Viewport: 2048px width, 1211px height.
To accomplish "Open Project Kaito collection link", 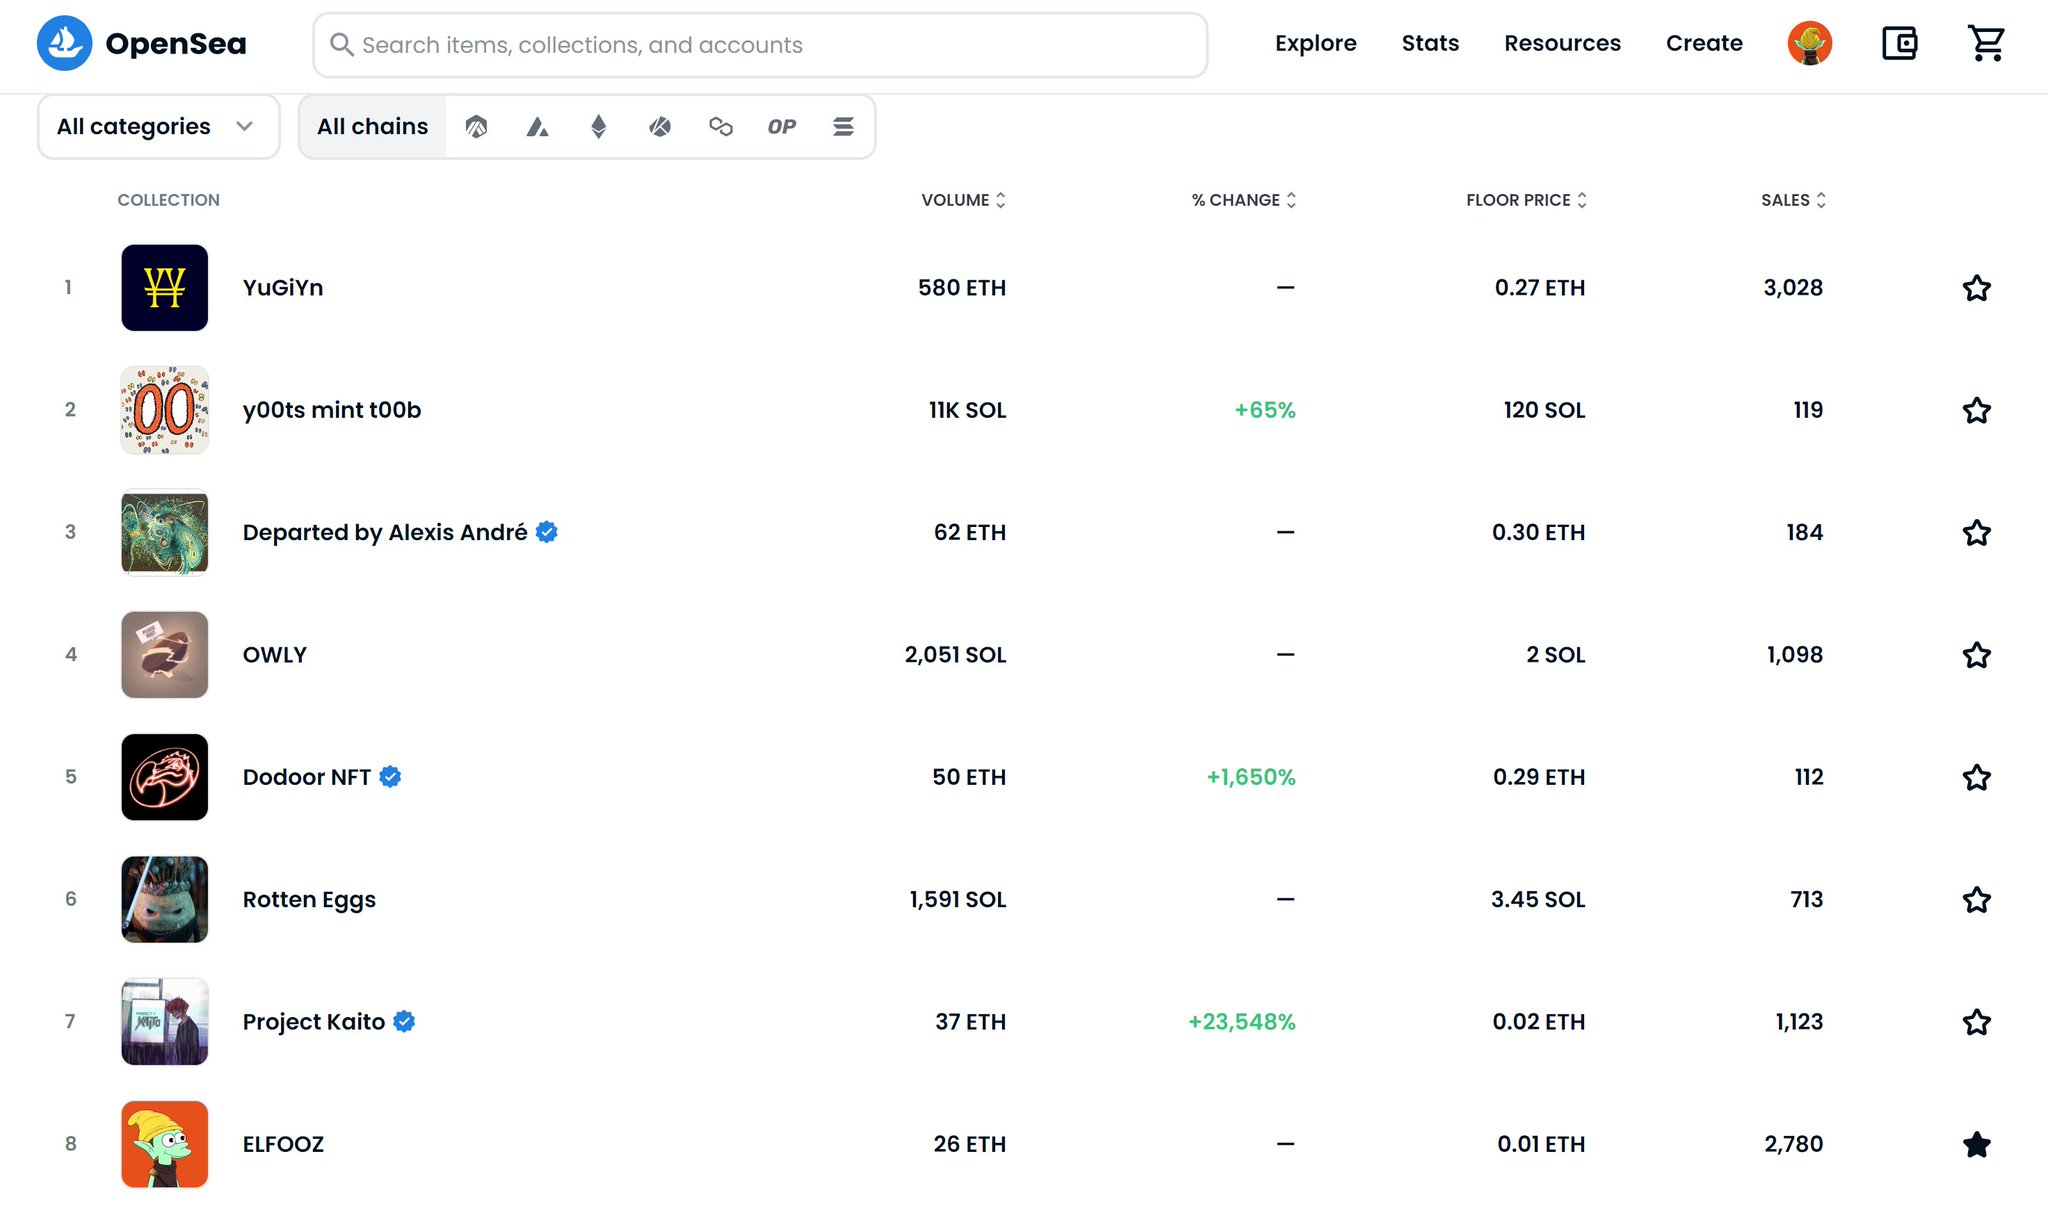I will [x=313, y=1022].
